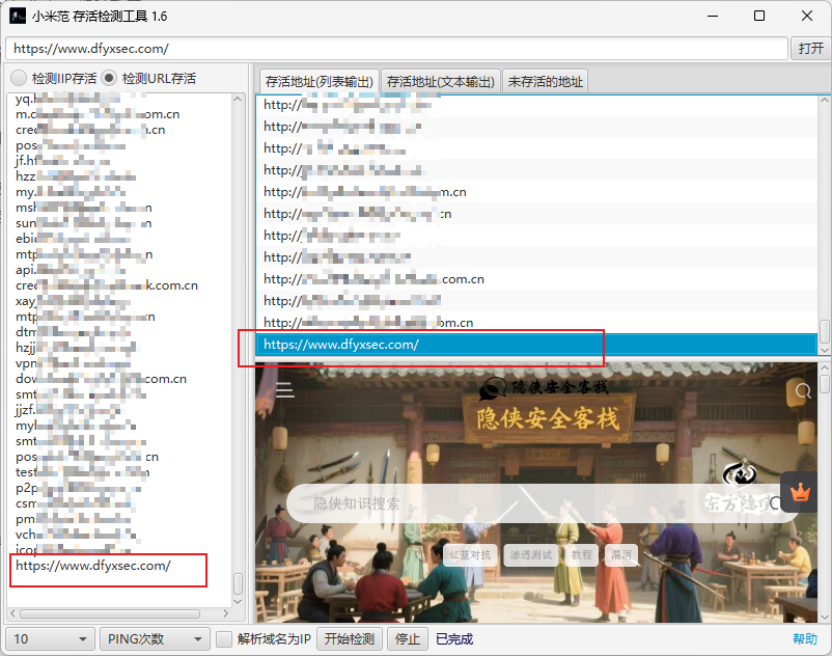Open the 帮助 link
Screen dimensions: 832x656
(x=805, y=639)
